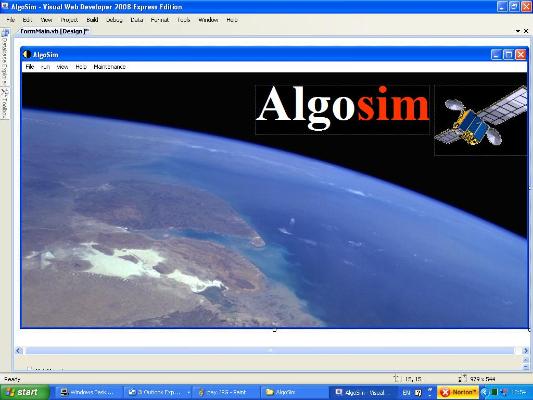Click the Norton tray icon
Image resolution: width=533 pixels, height=400 pixels.
458,392
